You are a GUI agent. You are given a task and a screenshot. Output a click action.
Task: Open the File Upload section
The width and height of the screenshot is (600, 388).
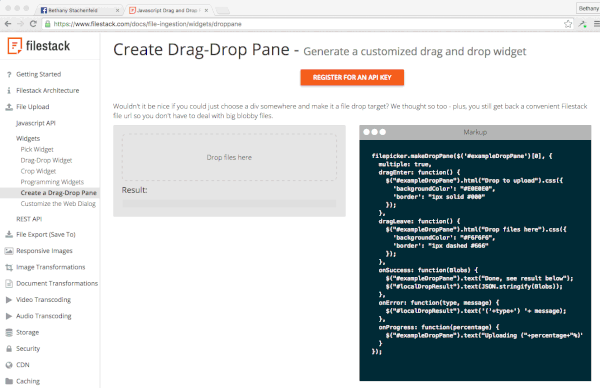(33, 107)
